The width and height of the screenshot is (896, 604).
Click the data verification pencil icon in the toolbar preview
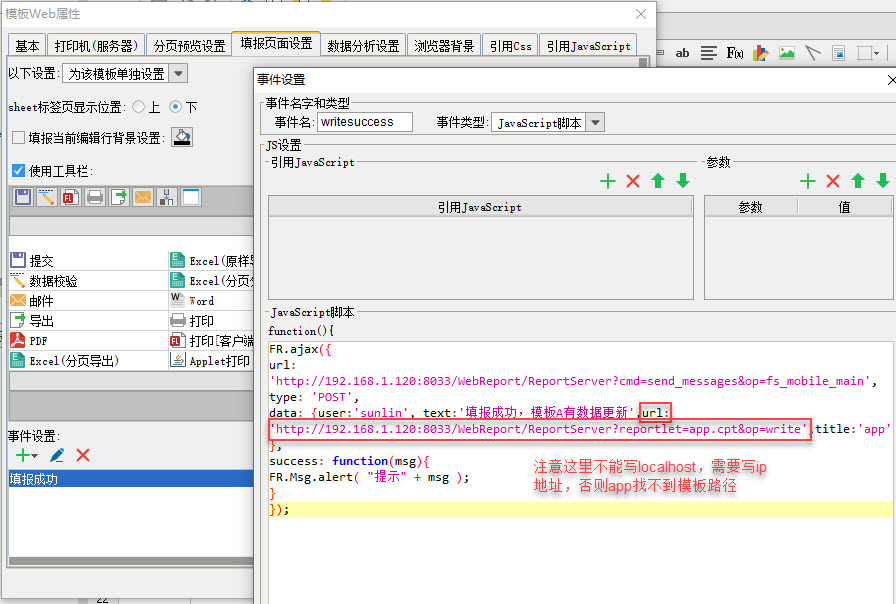click(47, 197)
